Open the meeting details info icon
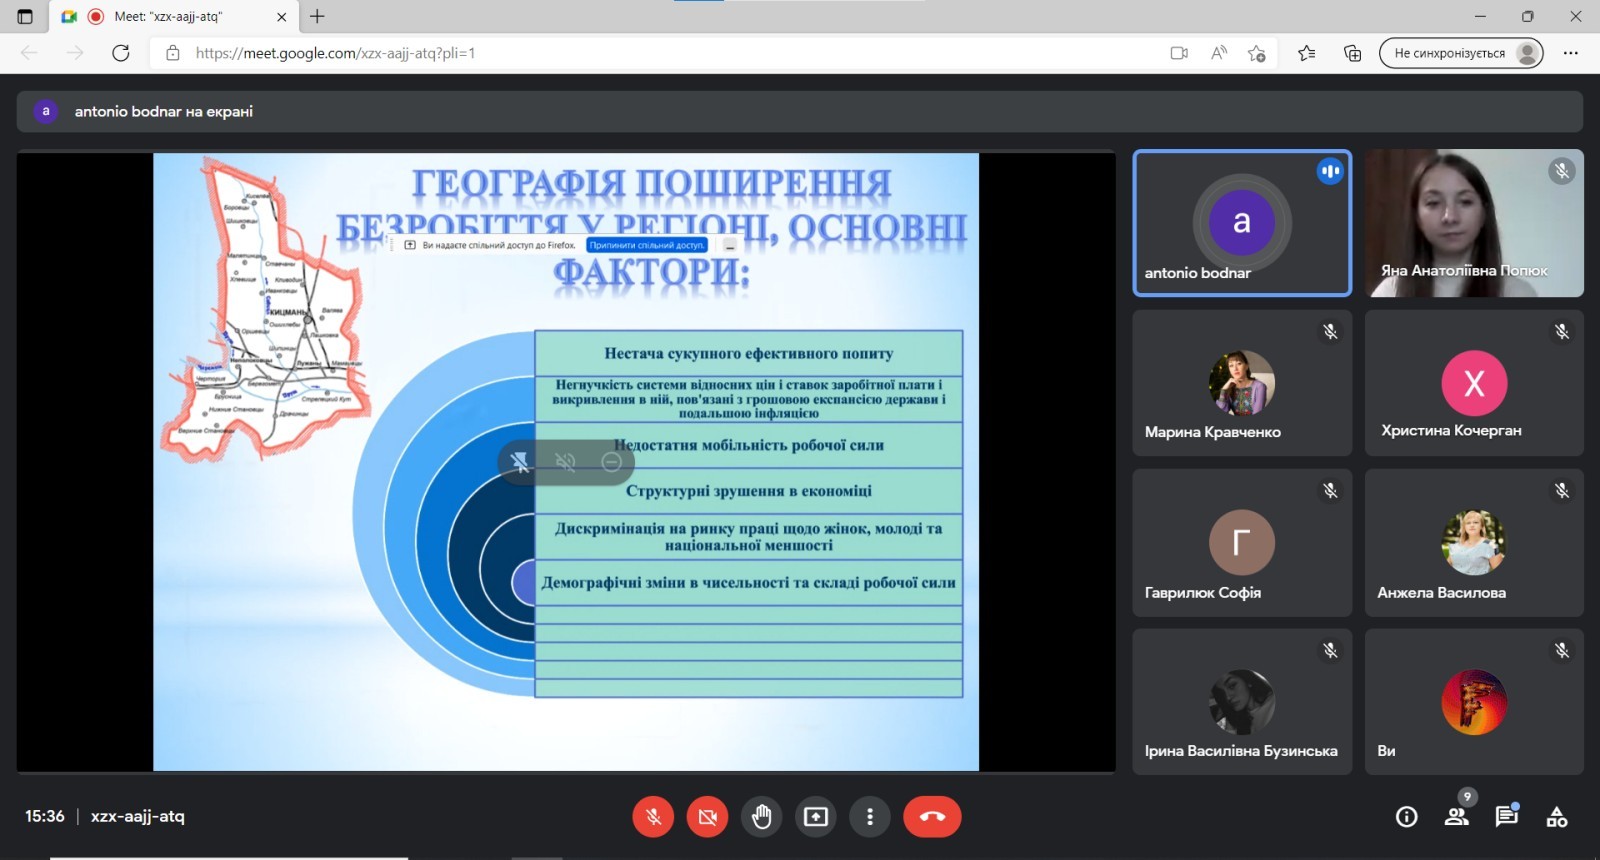 (x=1406, y=817)
